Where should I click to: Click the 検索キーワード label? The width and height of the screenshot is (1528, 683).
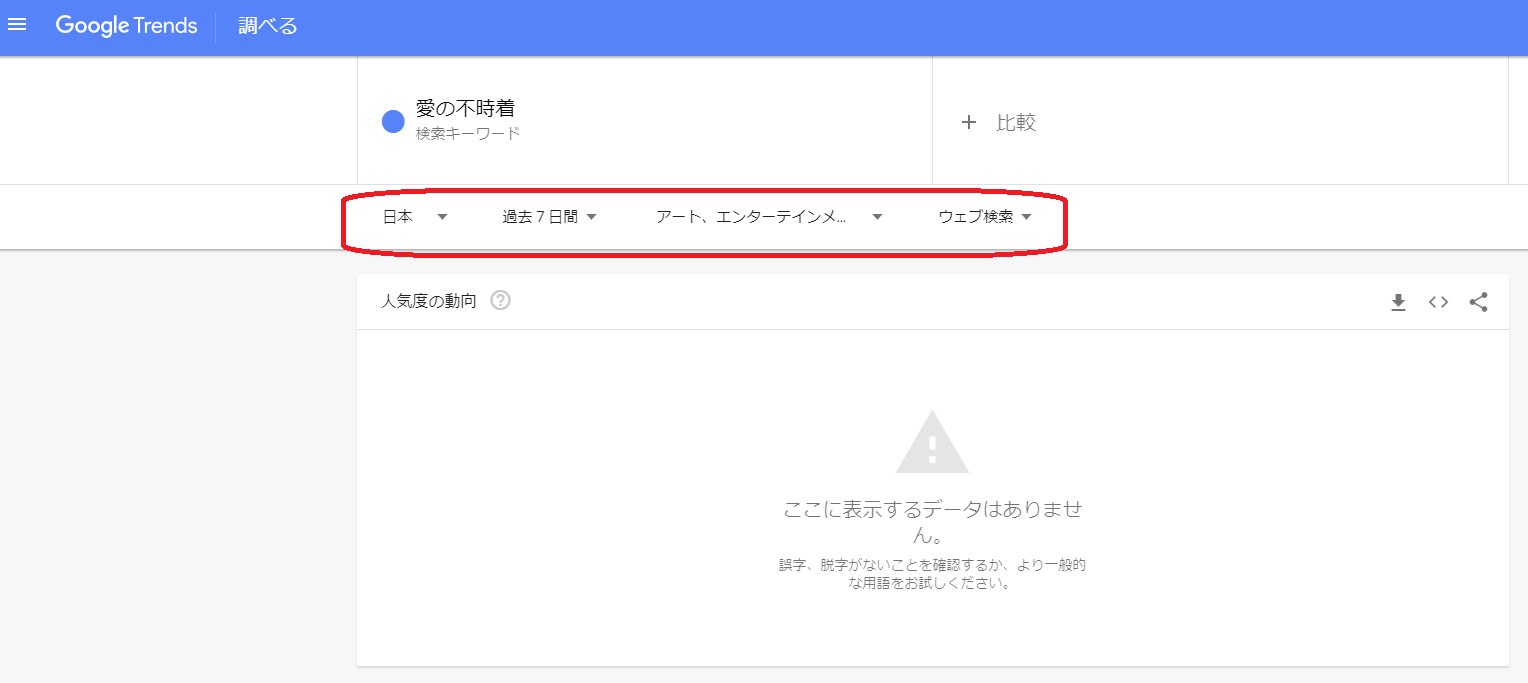click(x=468, y=133)
